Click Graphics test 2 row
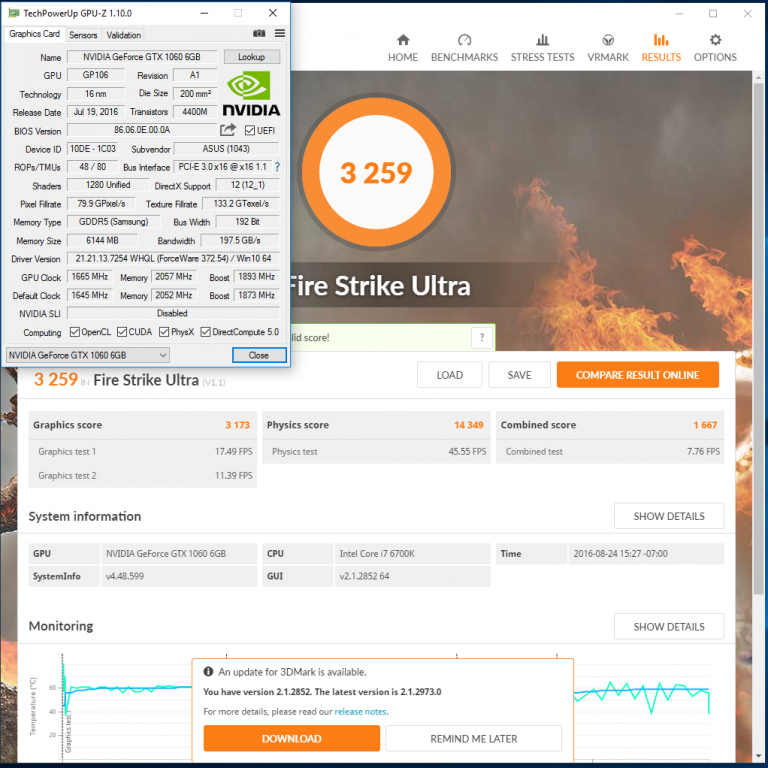 tap(143, 476)
